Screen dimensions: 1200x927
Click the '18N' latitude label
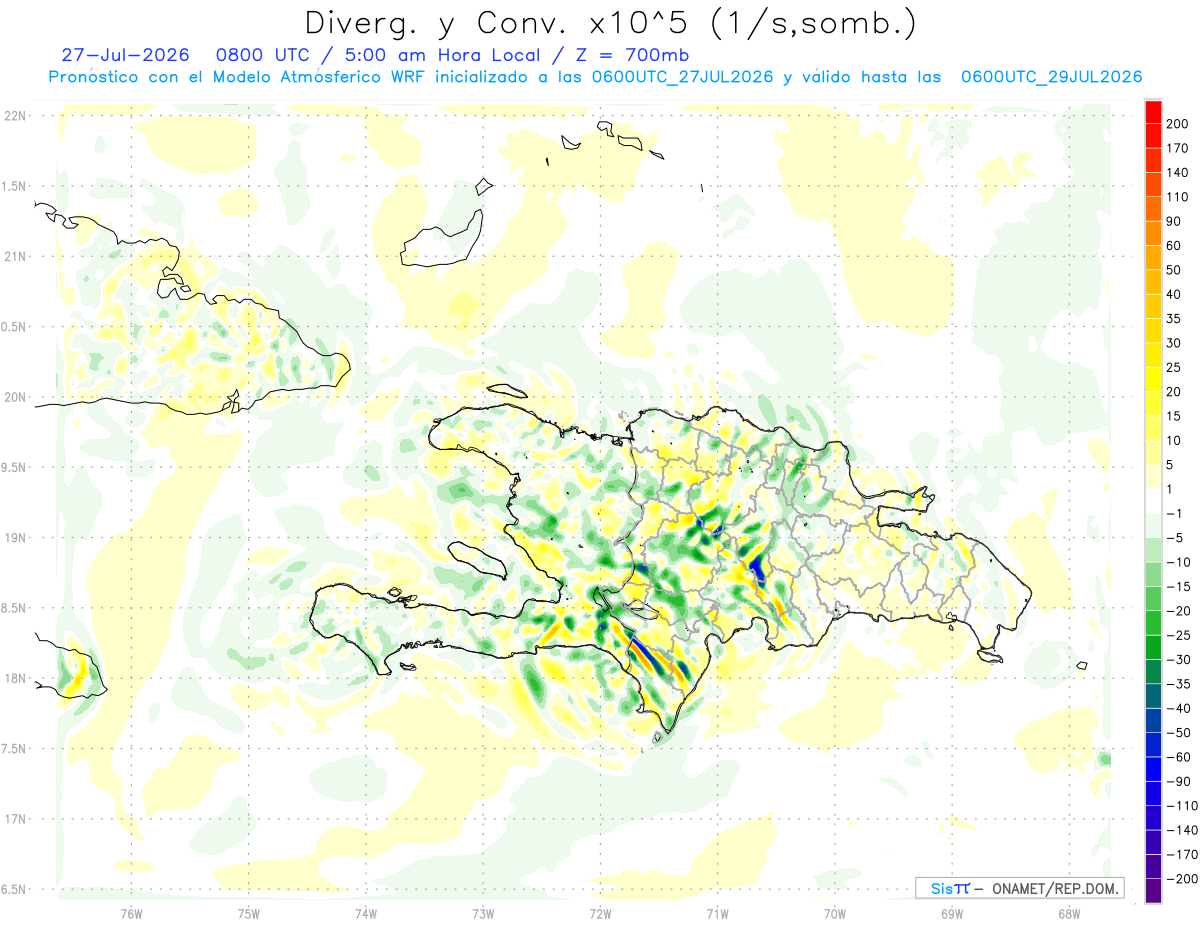tap(15, 678)
